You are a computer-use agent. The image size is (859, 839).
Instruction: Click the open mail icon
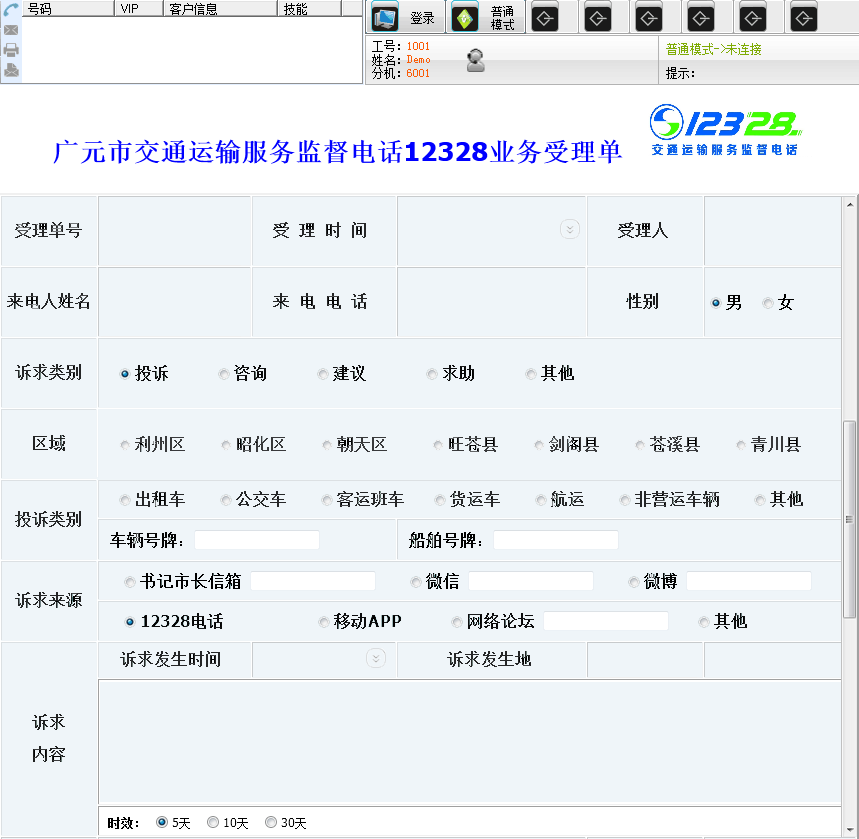click(11, 70)
